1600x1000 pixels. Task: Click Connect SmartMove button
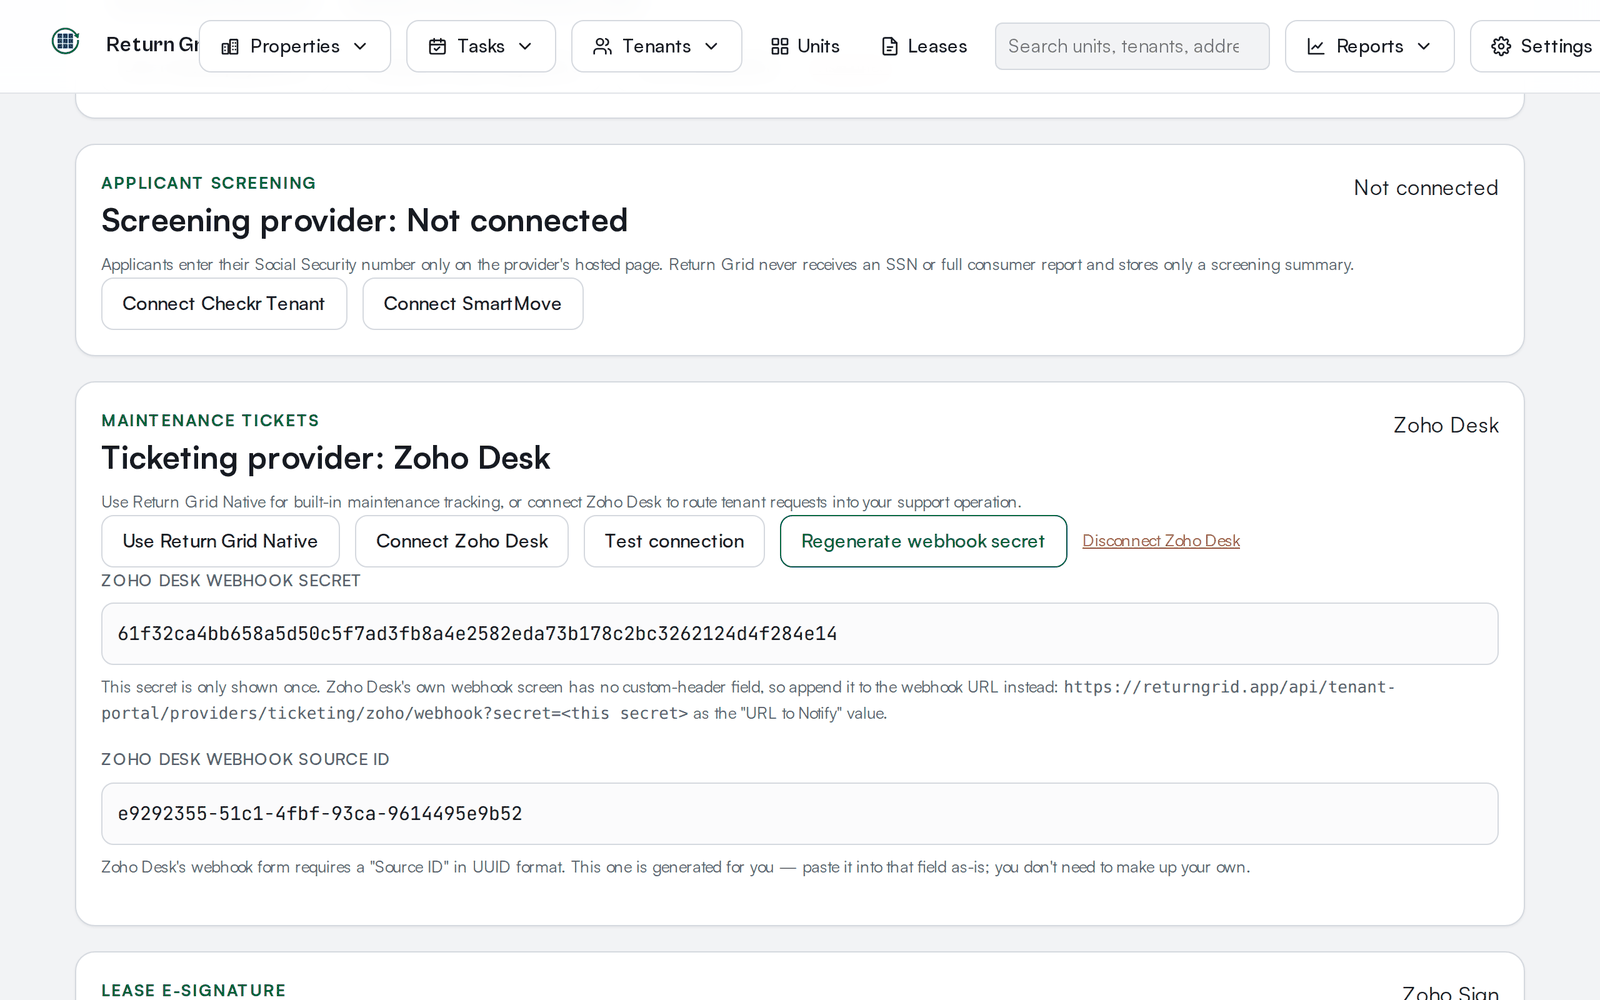coord(473,304)
